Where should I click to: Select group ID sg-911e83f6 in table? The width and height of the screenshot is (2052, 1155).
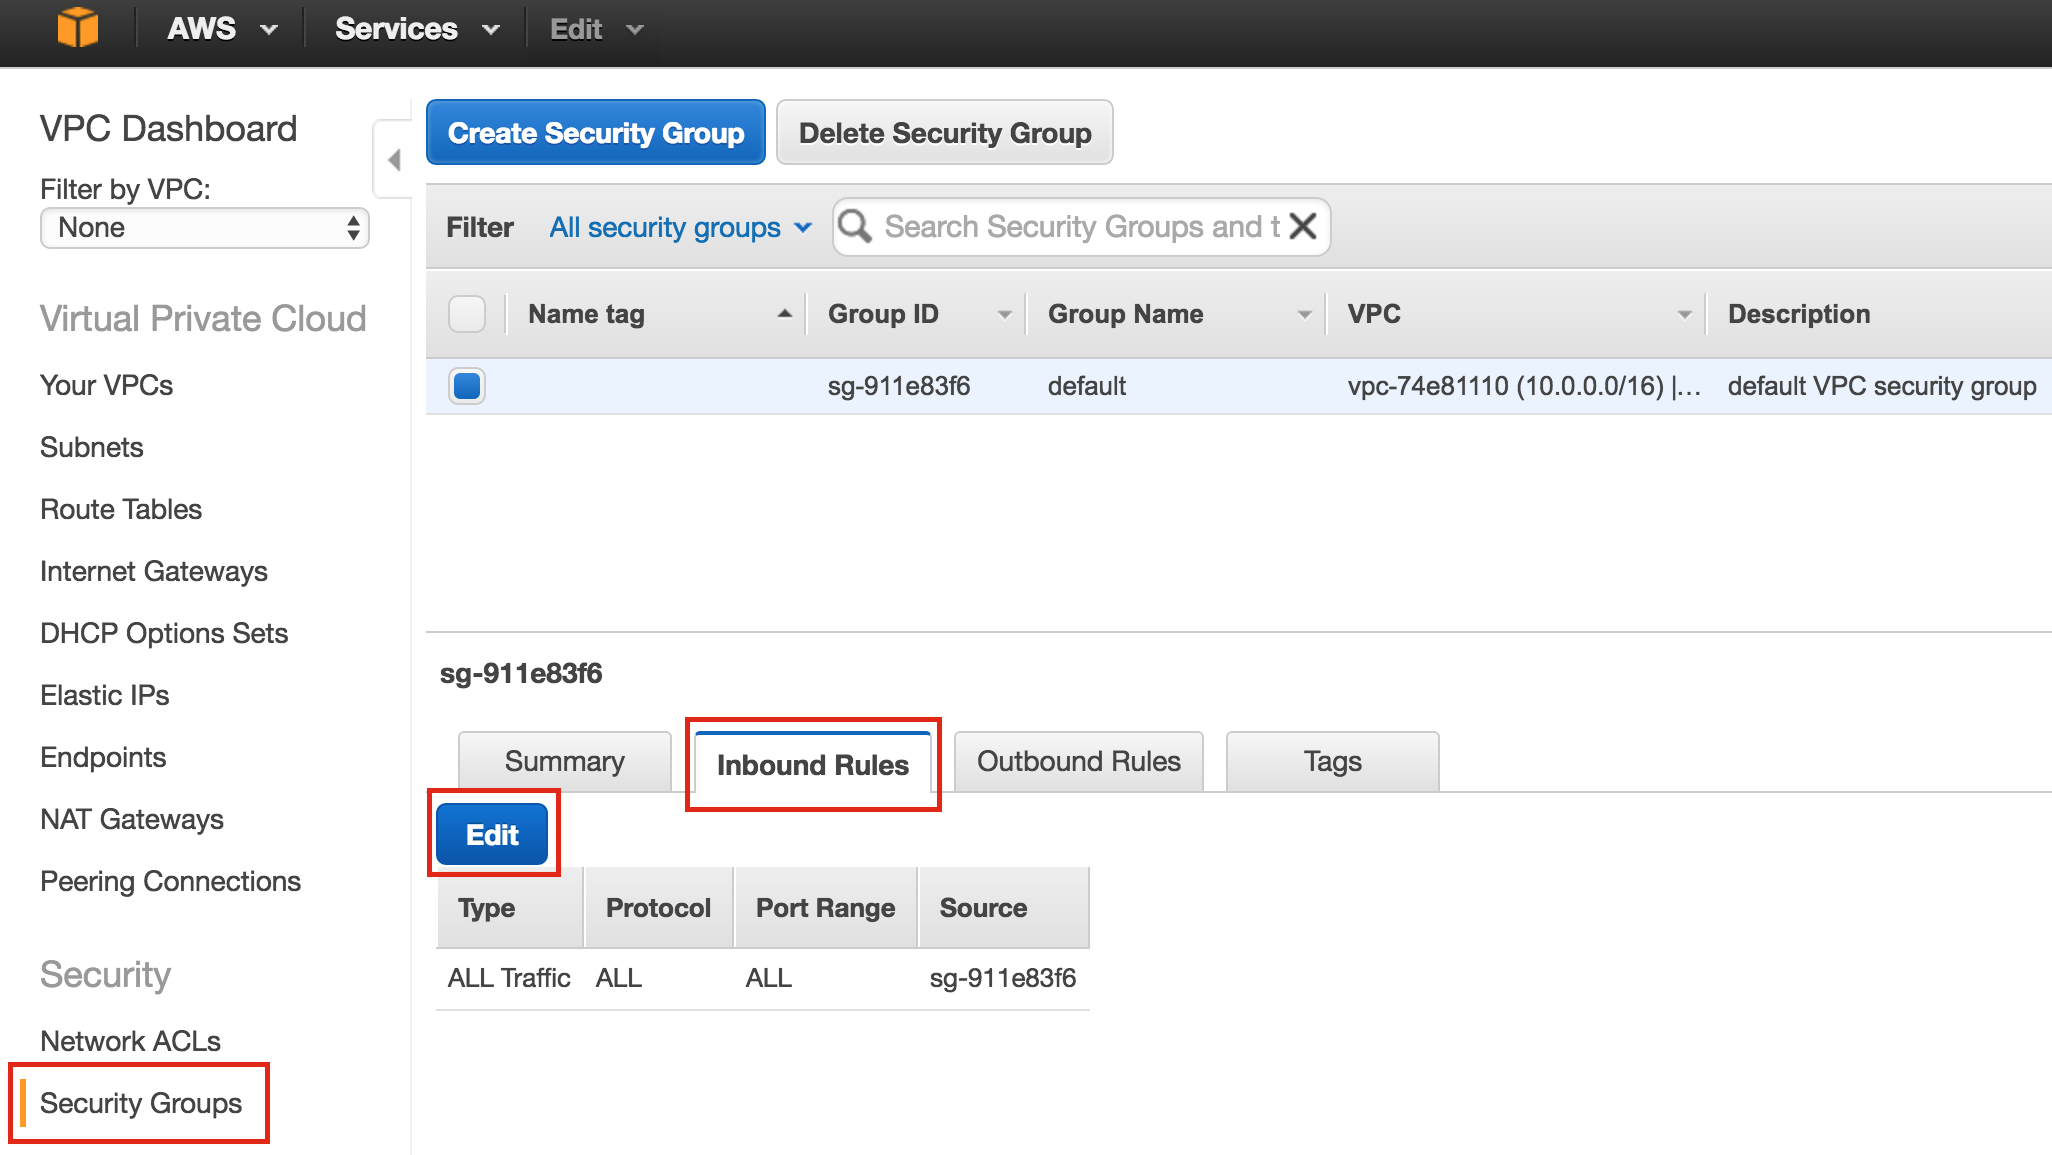[x=899, y=386]
